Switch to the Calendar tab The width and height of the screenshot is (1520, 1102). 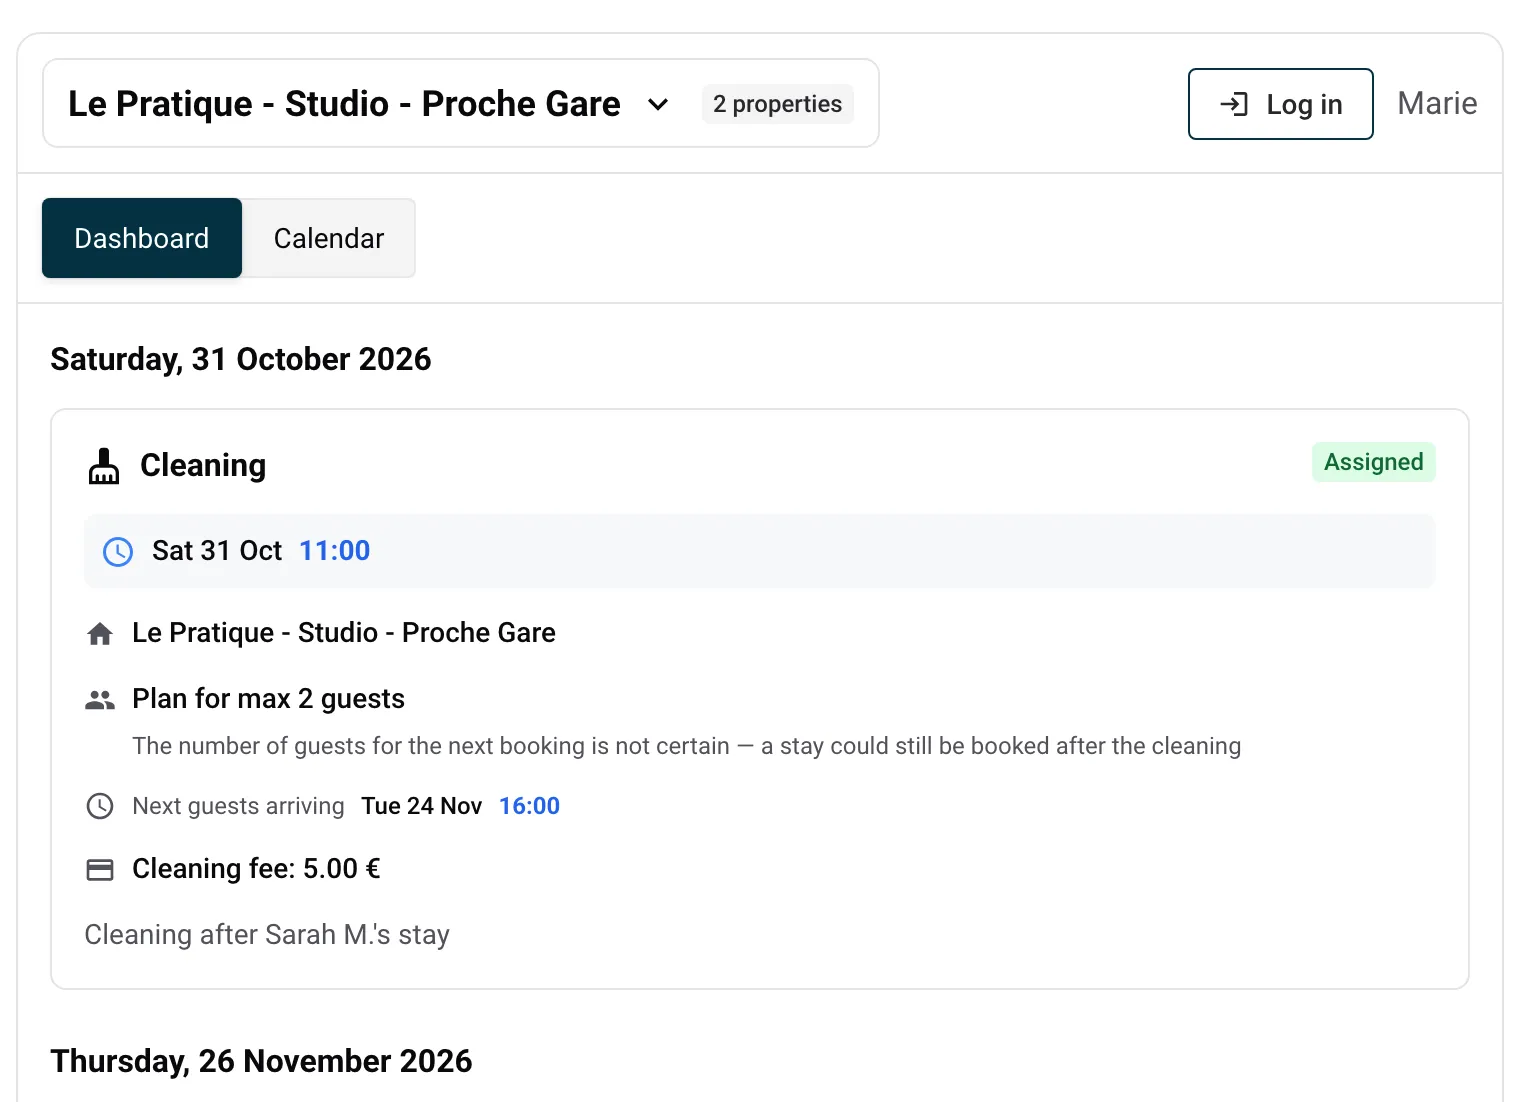329,238
